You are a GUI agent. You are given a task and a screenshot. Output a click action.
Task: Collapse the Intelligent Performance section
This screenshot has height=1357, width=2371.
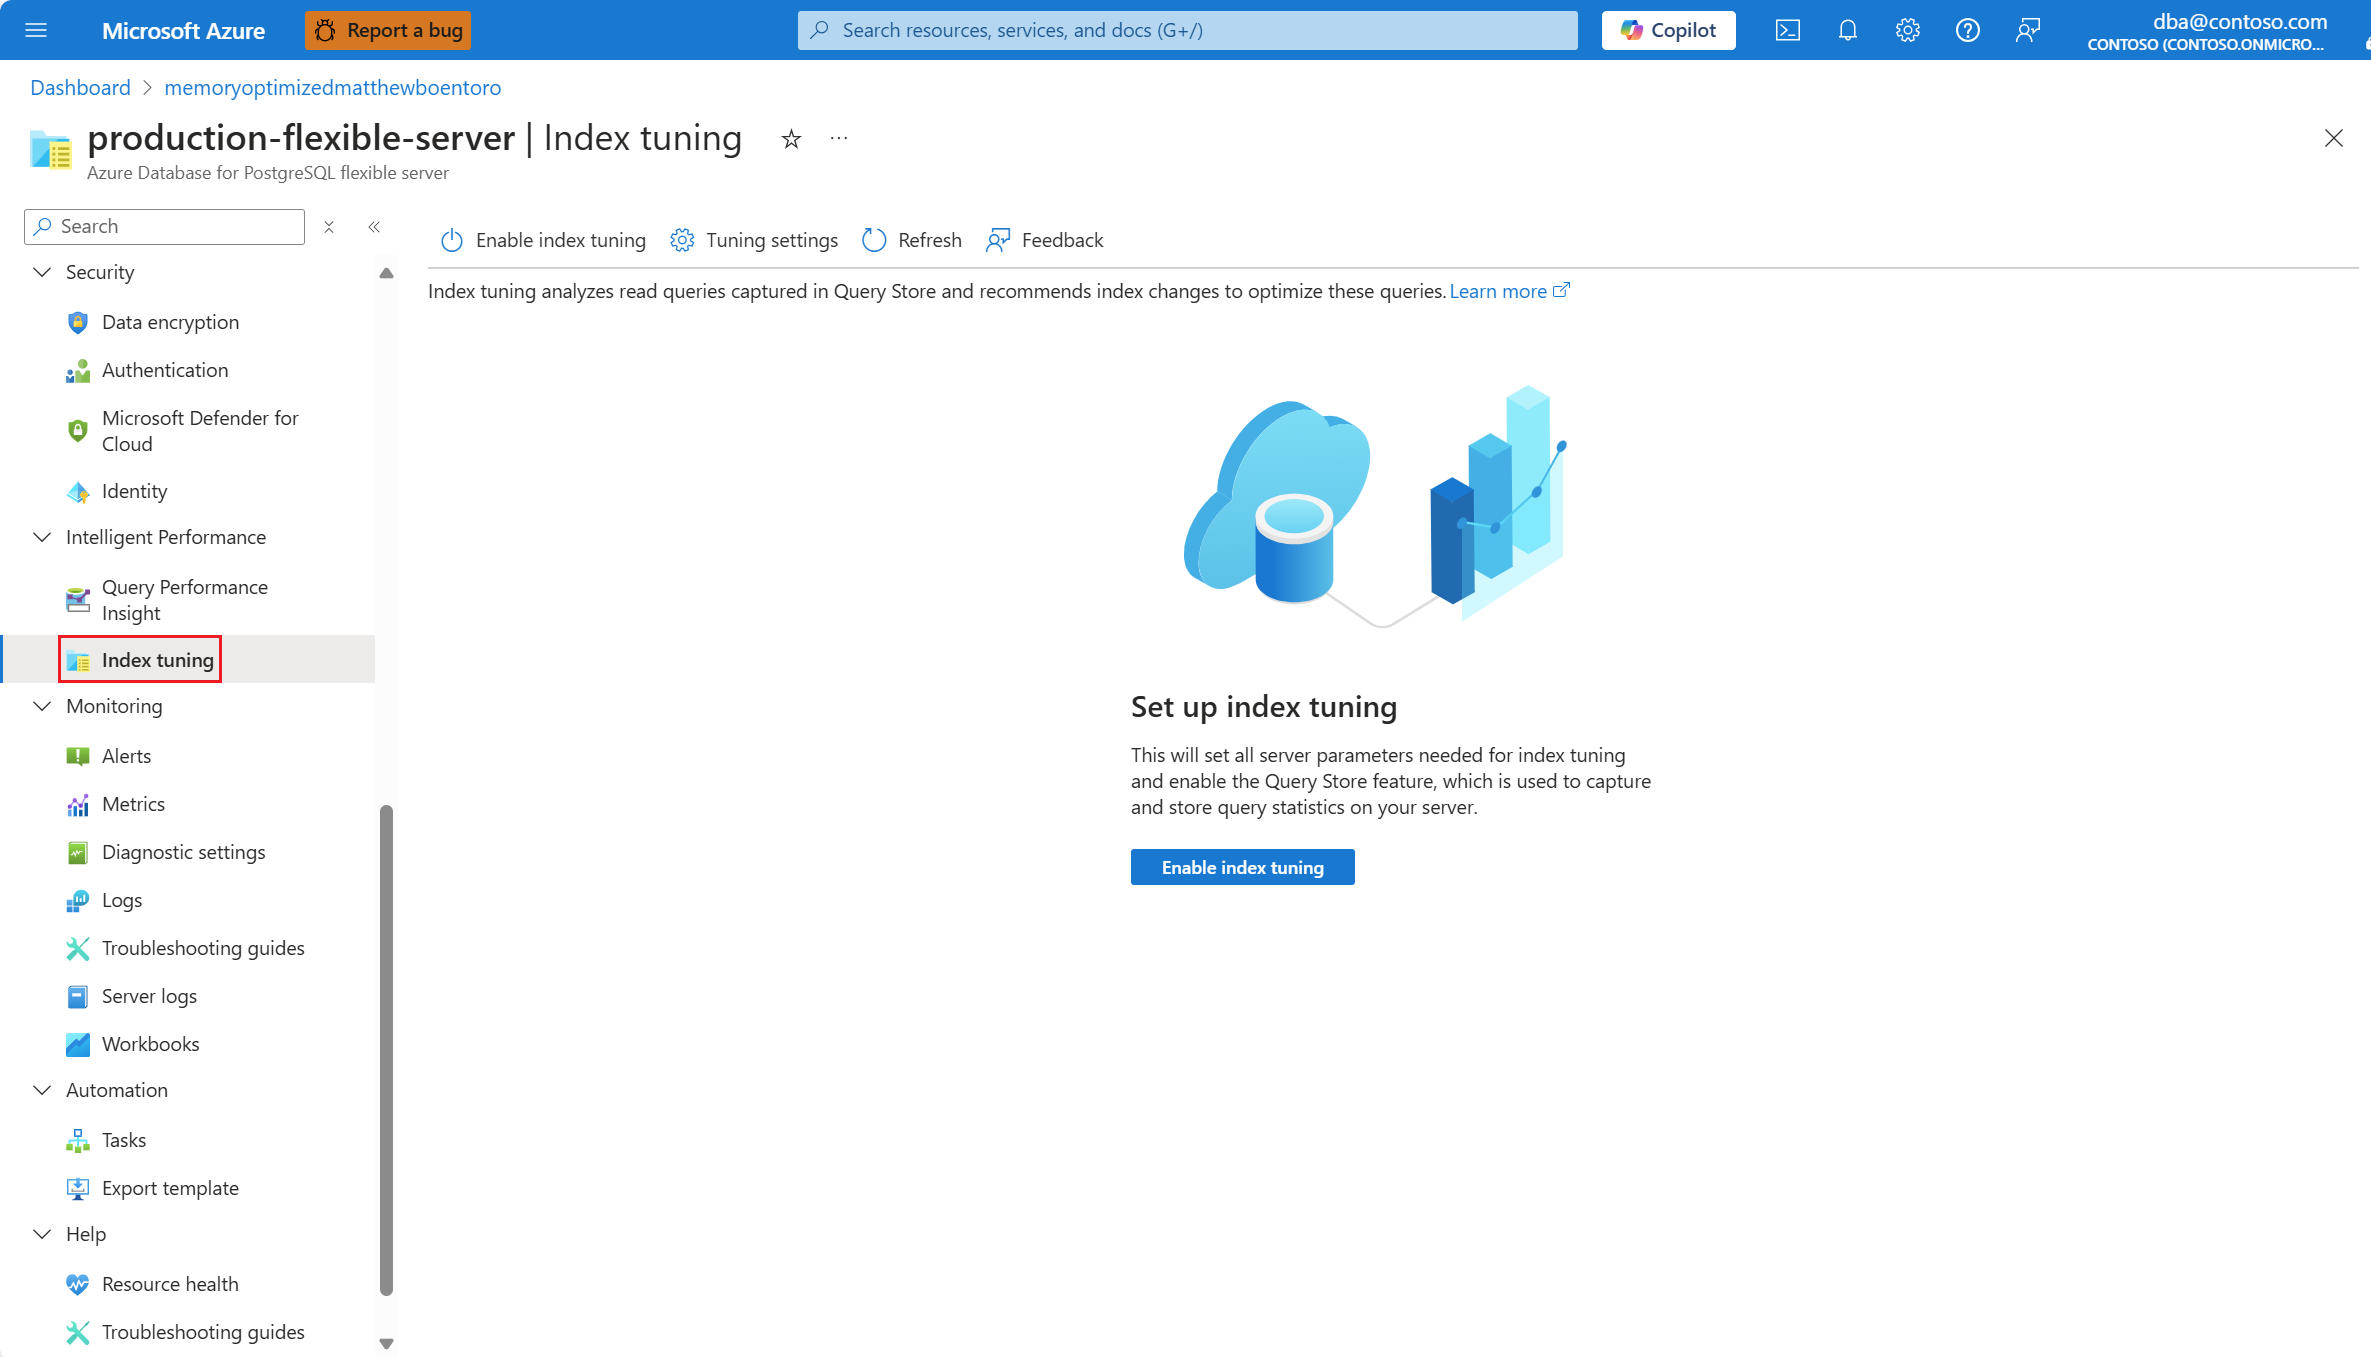[x=42, y=537]
